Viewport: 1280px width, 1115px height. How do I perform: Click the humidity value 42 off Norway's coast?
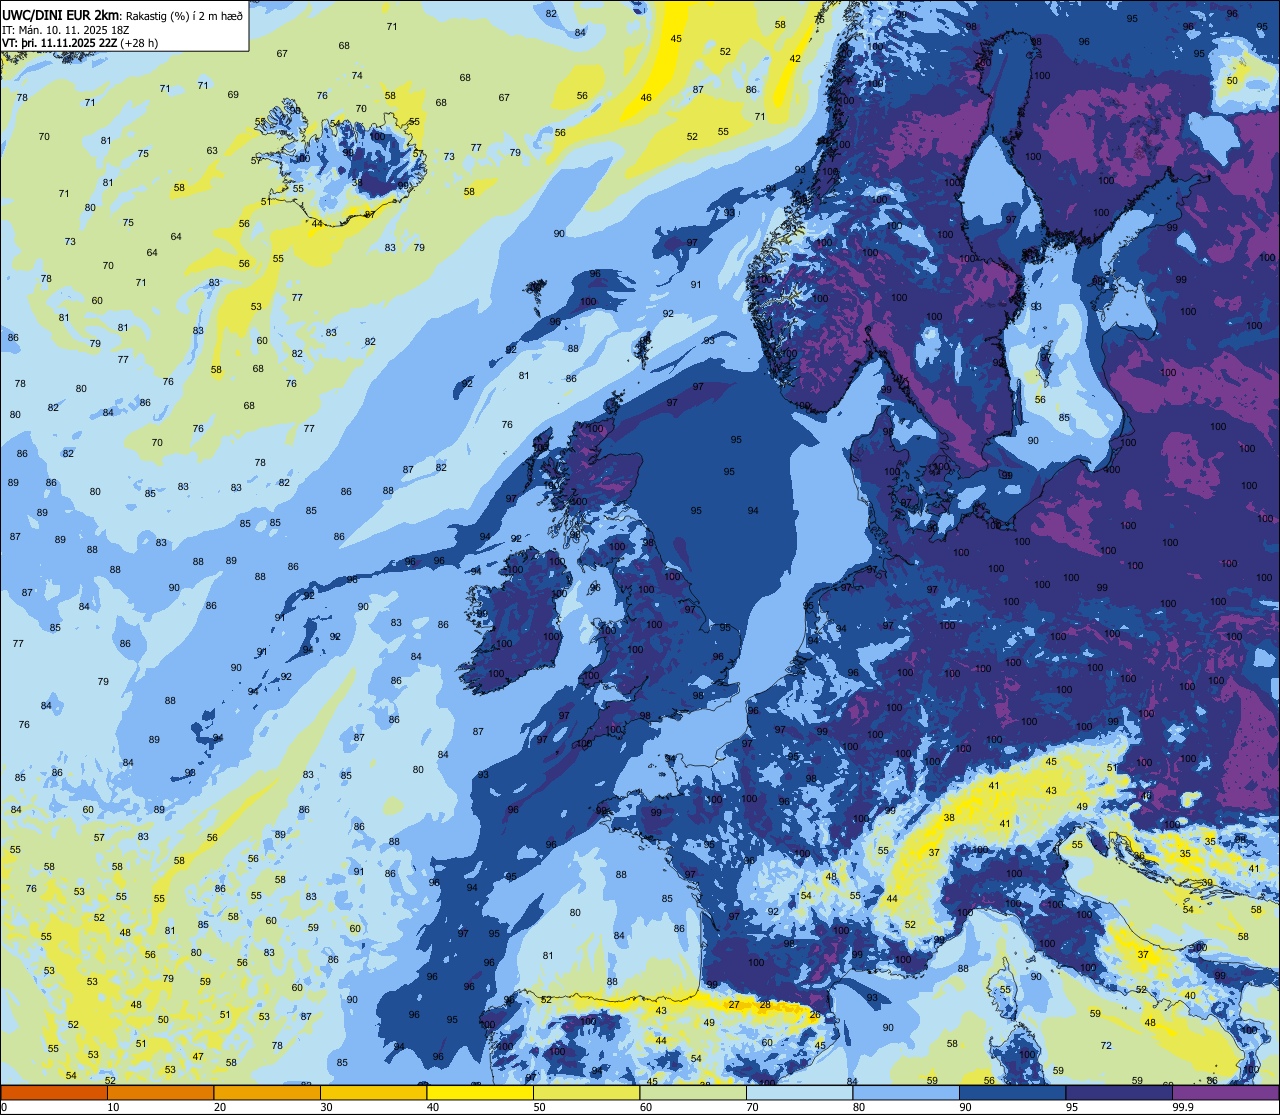pyautogui.click(x=795, y=59)
